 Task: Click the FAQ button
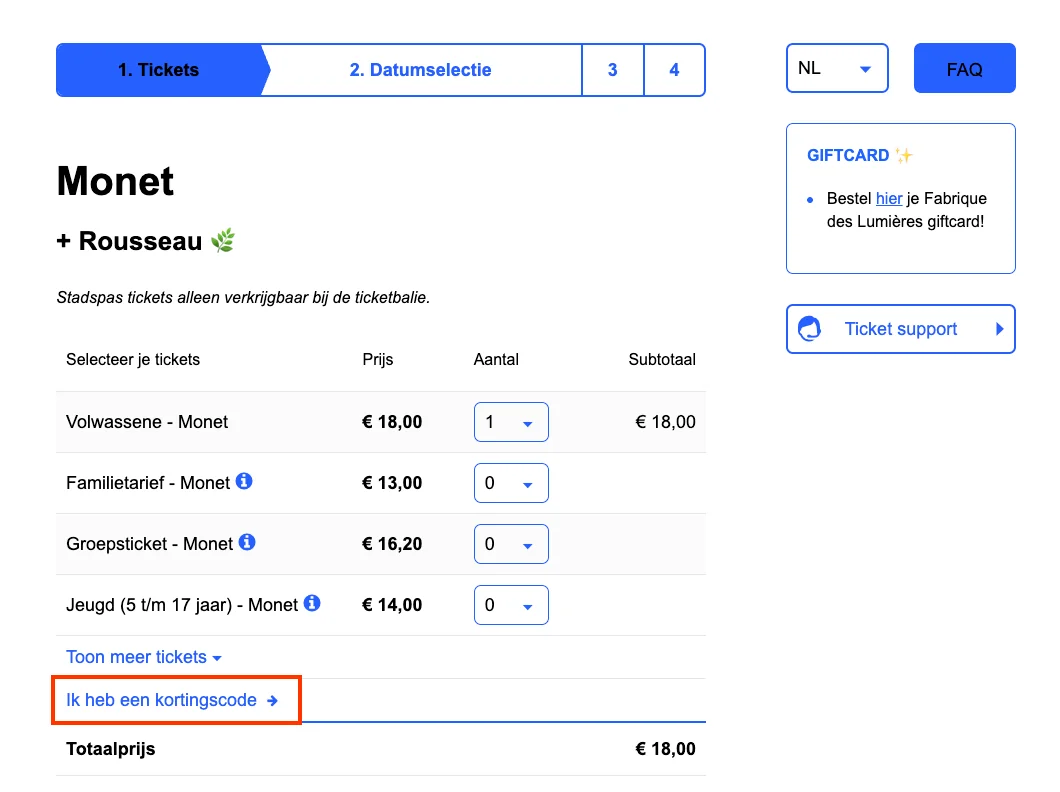965,68
